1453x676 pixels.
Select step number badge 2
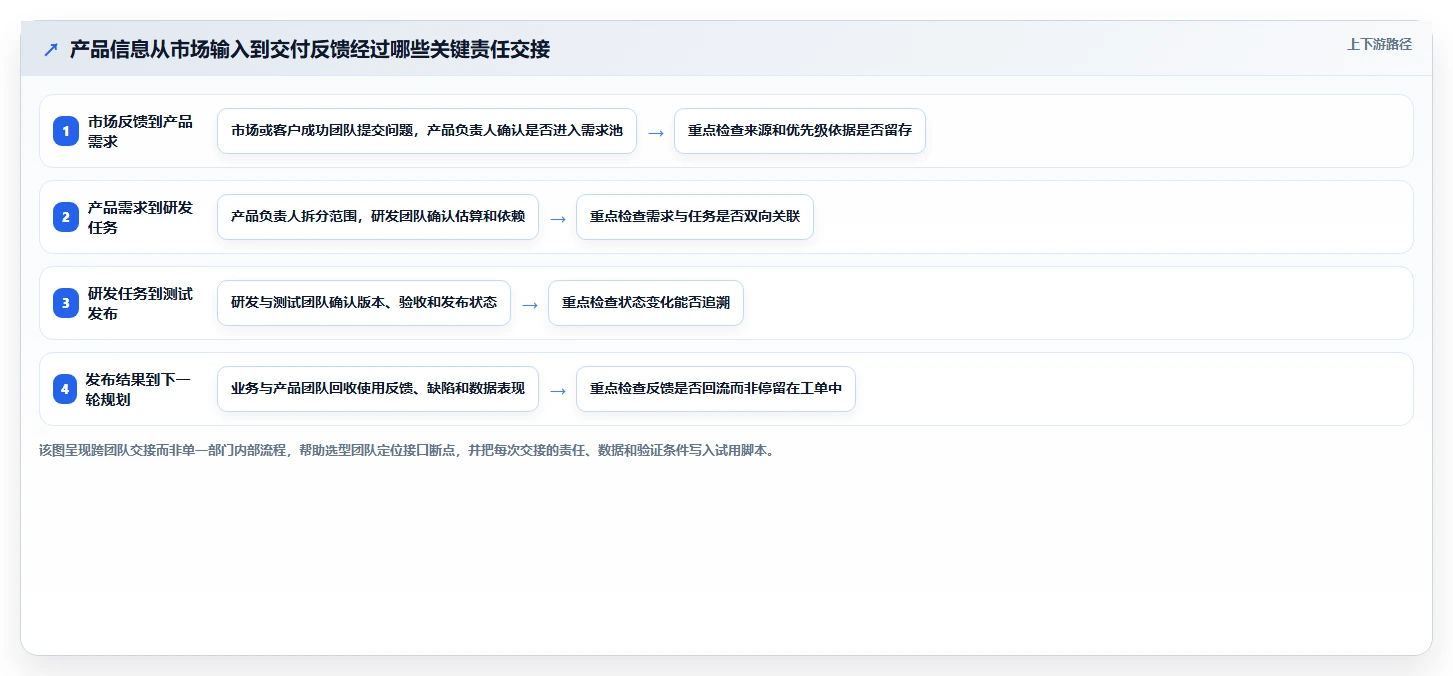click(x=66, y=217)
